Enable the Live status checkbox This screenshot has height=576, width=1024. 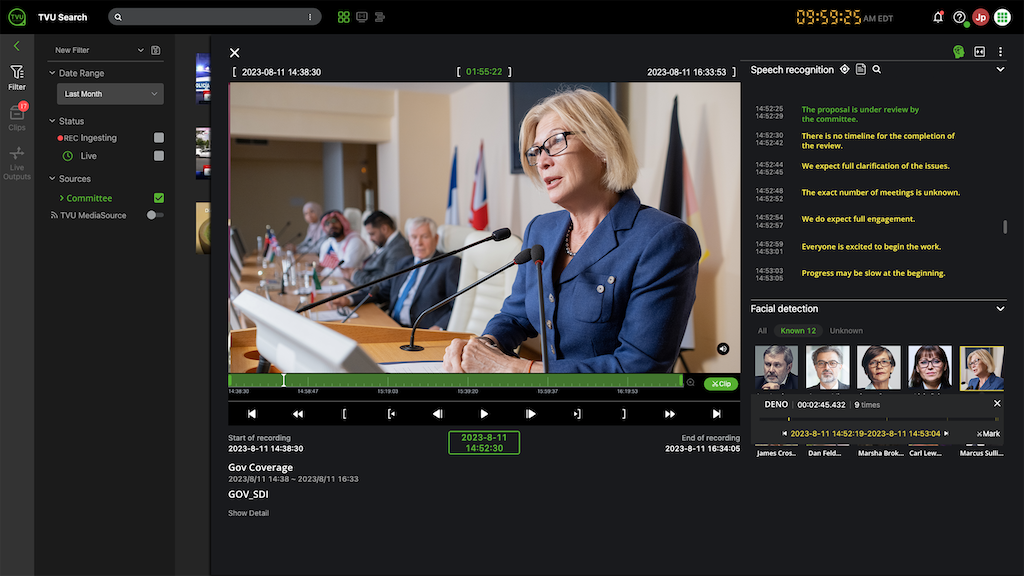(157, 155)
